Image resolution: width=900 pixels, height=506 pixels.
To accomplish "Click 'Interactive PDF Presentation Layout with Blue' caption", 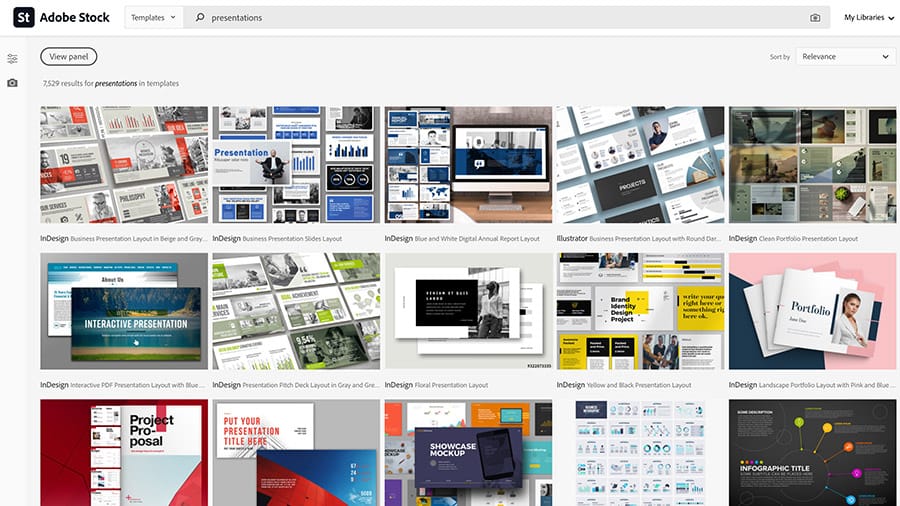I will pos(123,385).
